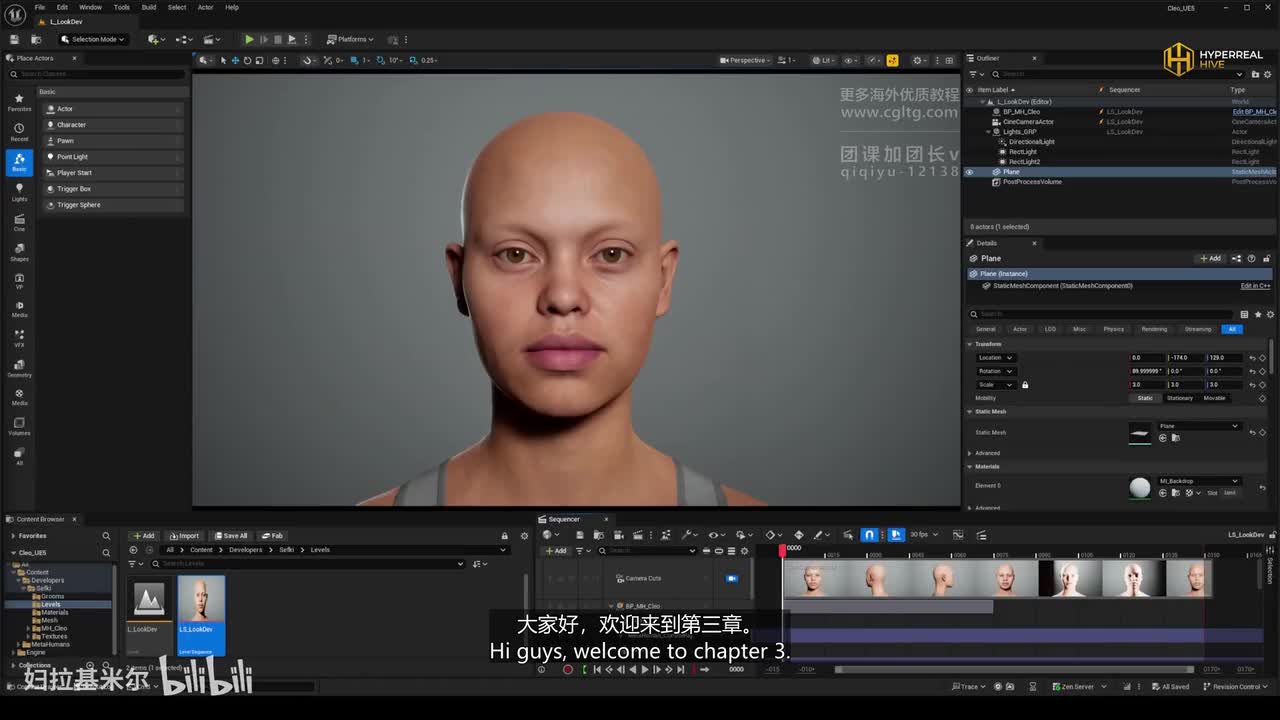Select the Lights category in Place Actors
Image resolution: width=1280 pixels, height=720 pixels.
coord(19,192)
